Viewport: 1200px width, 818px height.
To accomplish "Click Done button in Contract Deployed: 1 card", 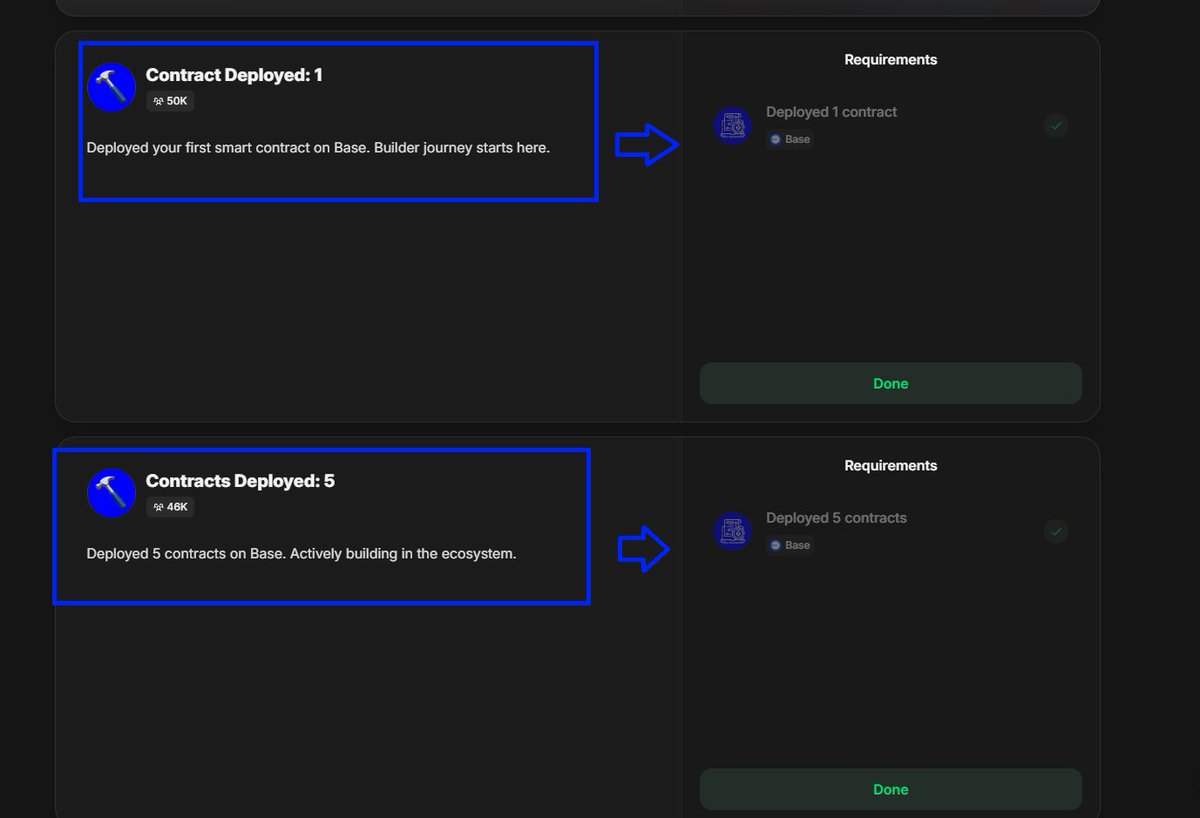I will 891,384.
